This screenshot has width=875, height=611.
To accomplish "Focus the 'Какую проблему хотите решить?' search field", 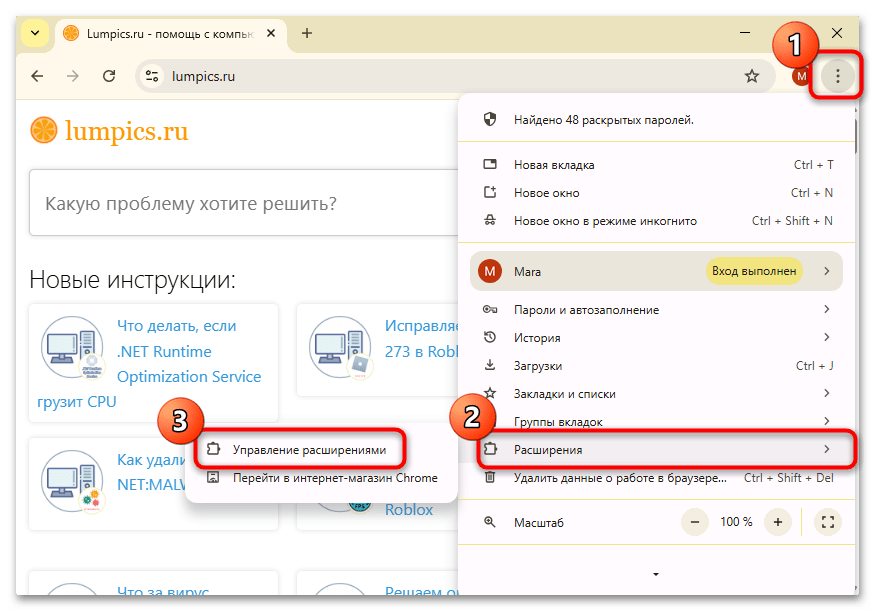I will (244, 203).
